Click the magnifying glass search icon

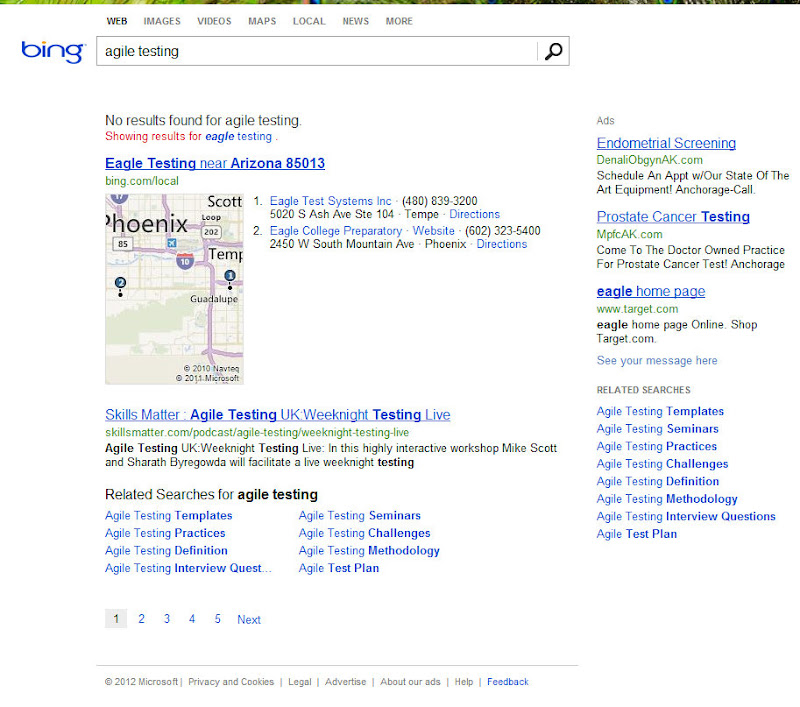point(554,51)
